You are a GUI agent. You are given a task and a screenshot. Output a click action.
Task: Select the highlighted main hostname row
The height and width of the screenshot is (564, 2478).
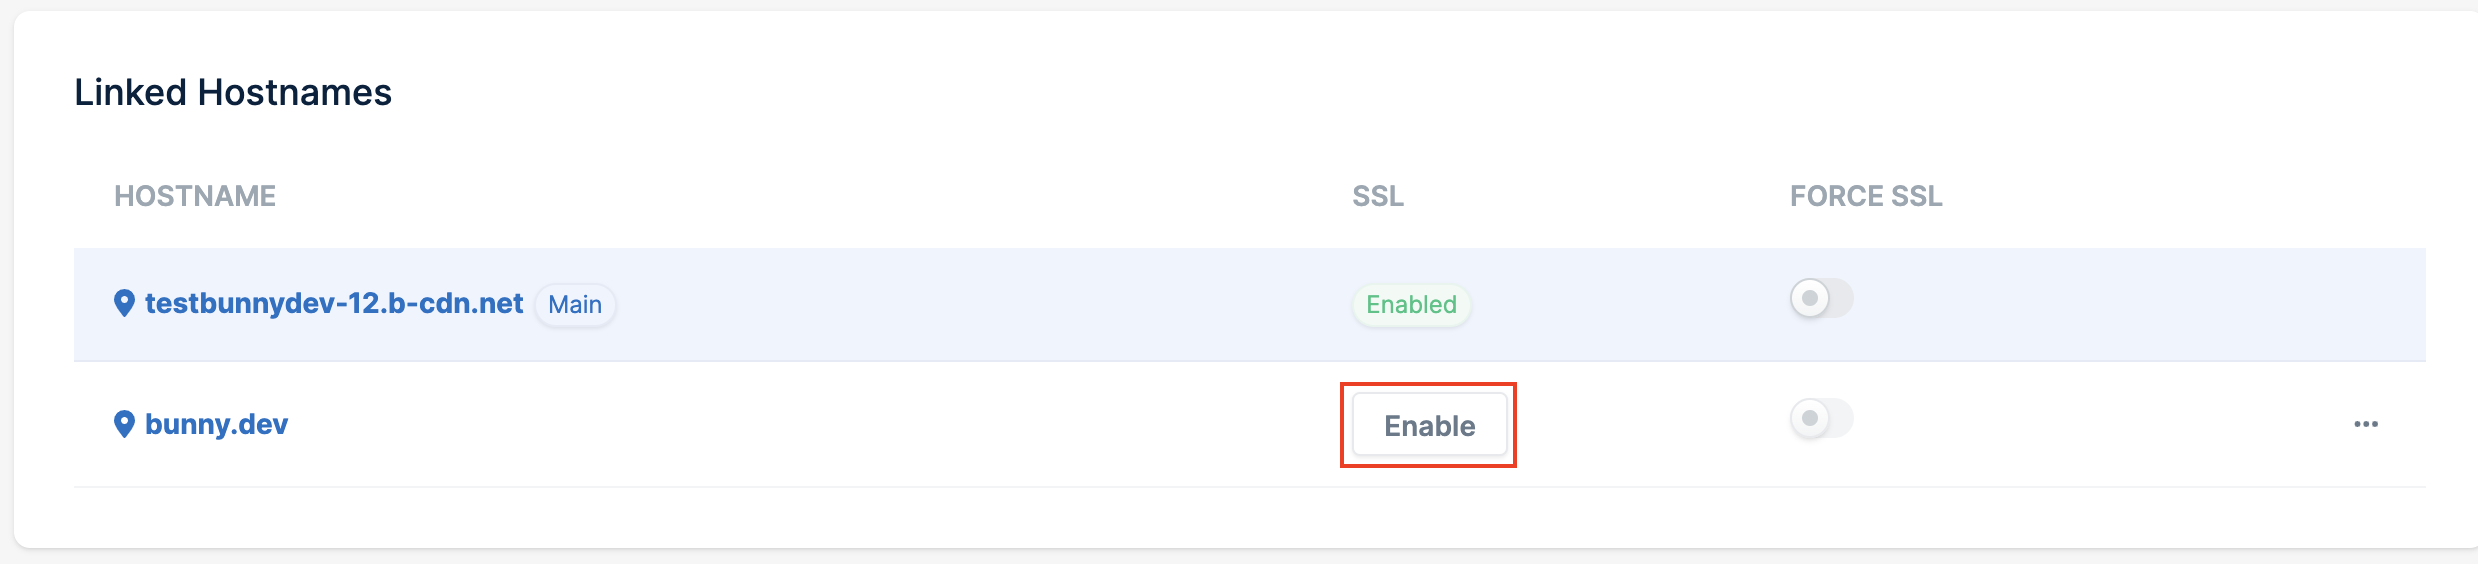(1250, 304)
